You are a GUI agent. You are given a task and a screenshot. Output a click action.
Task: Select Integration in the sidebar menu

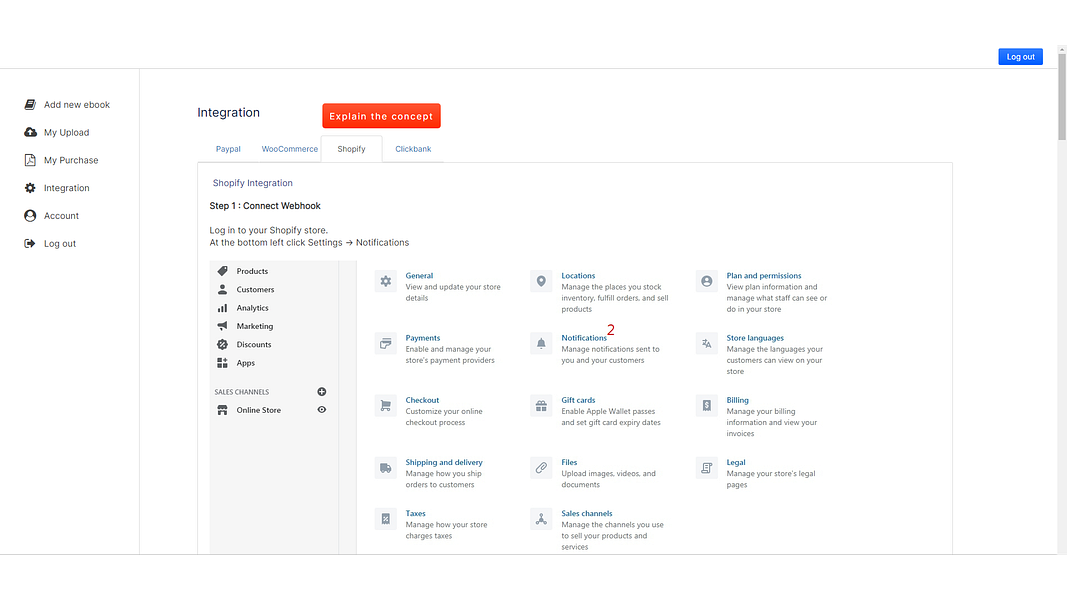click(67, 188)
